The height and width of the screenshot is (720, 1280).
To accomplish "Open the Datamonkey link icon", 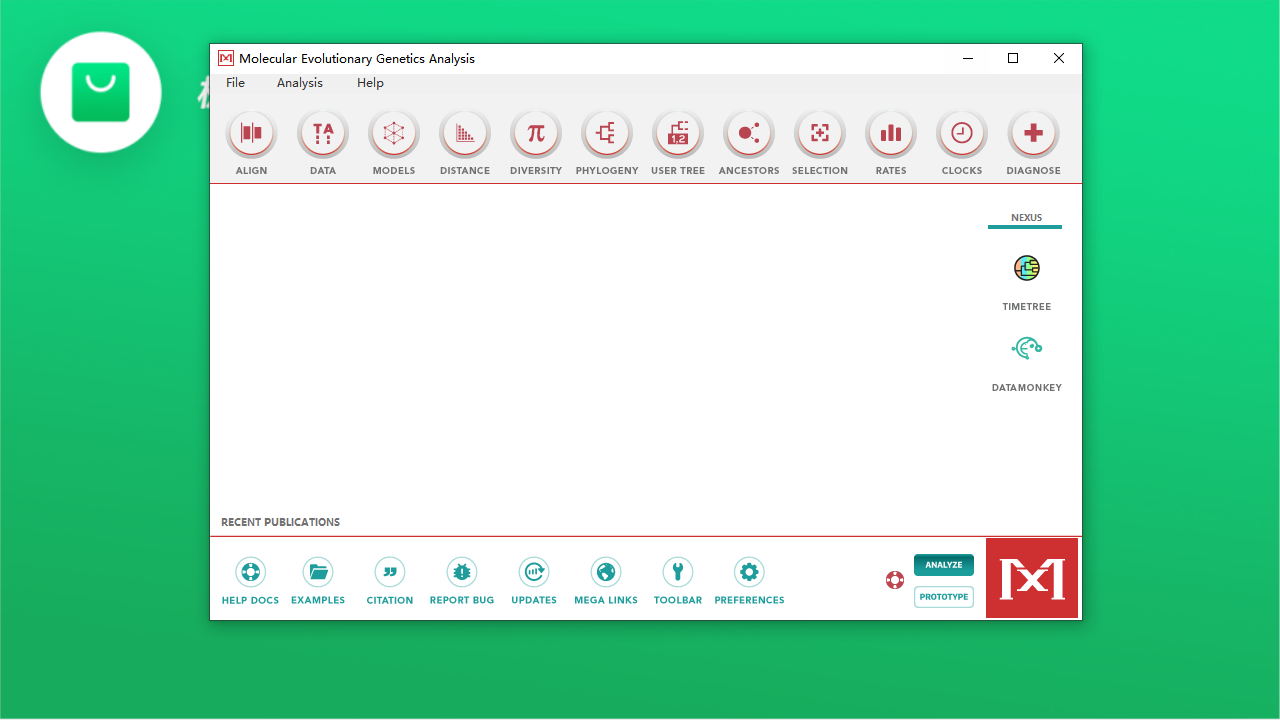I will (x=1027, y=349).
